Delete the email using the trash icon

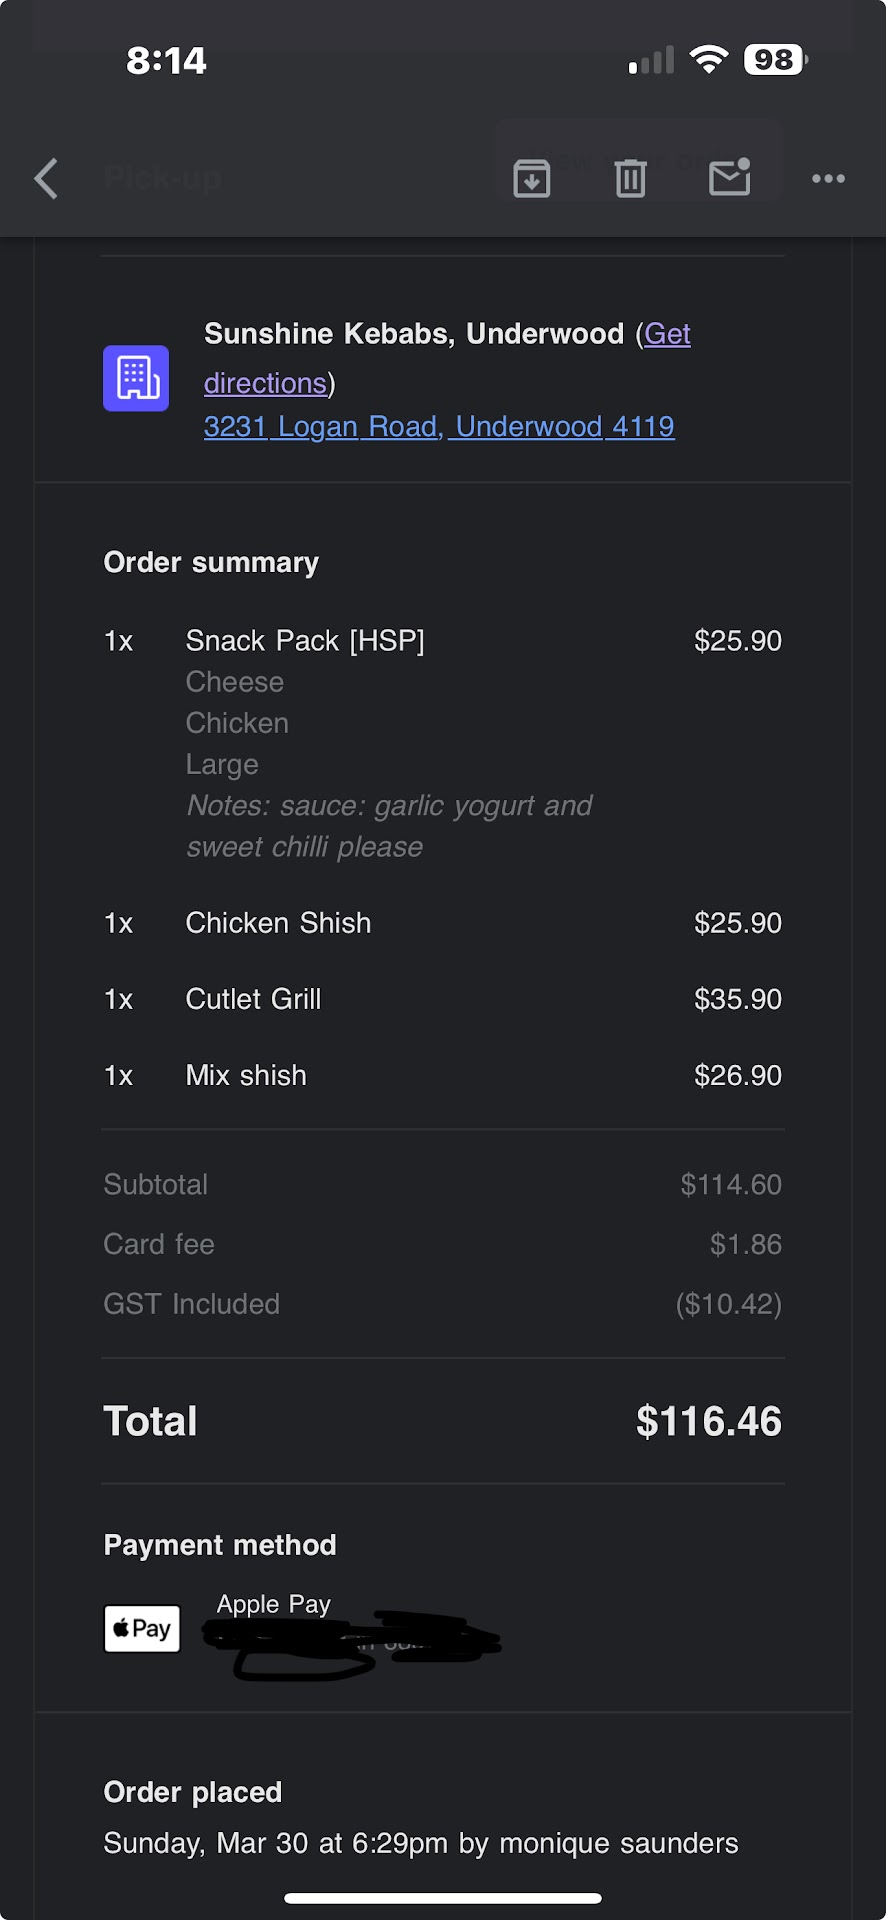pyautogui.click(x=630, y=179)
